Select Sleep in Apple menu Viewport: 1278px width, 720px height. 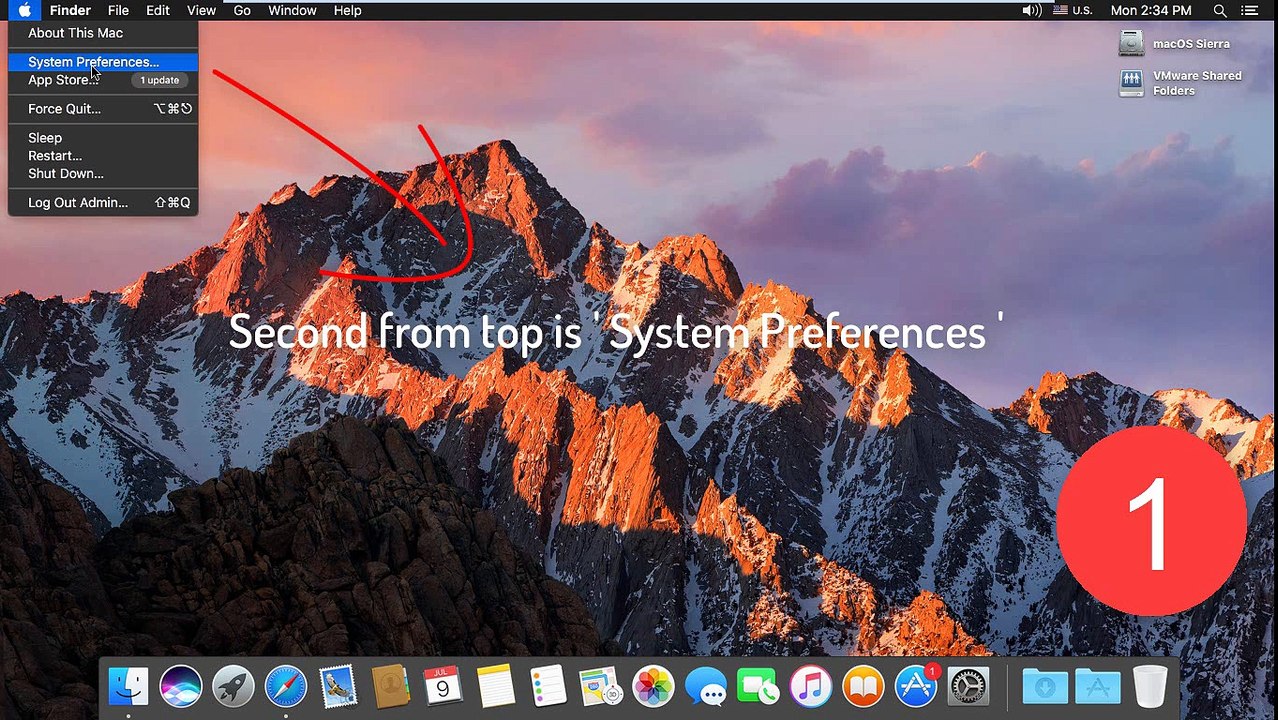click(x=103, y=138)
